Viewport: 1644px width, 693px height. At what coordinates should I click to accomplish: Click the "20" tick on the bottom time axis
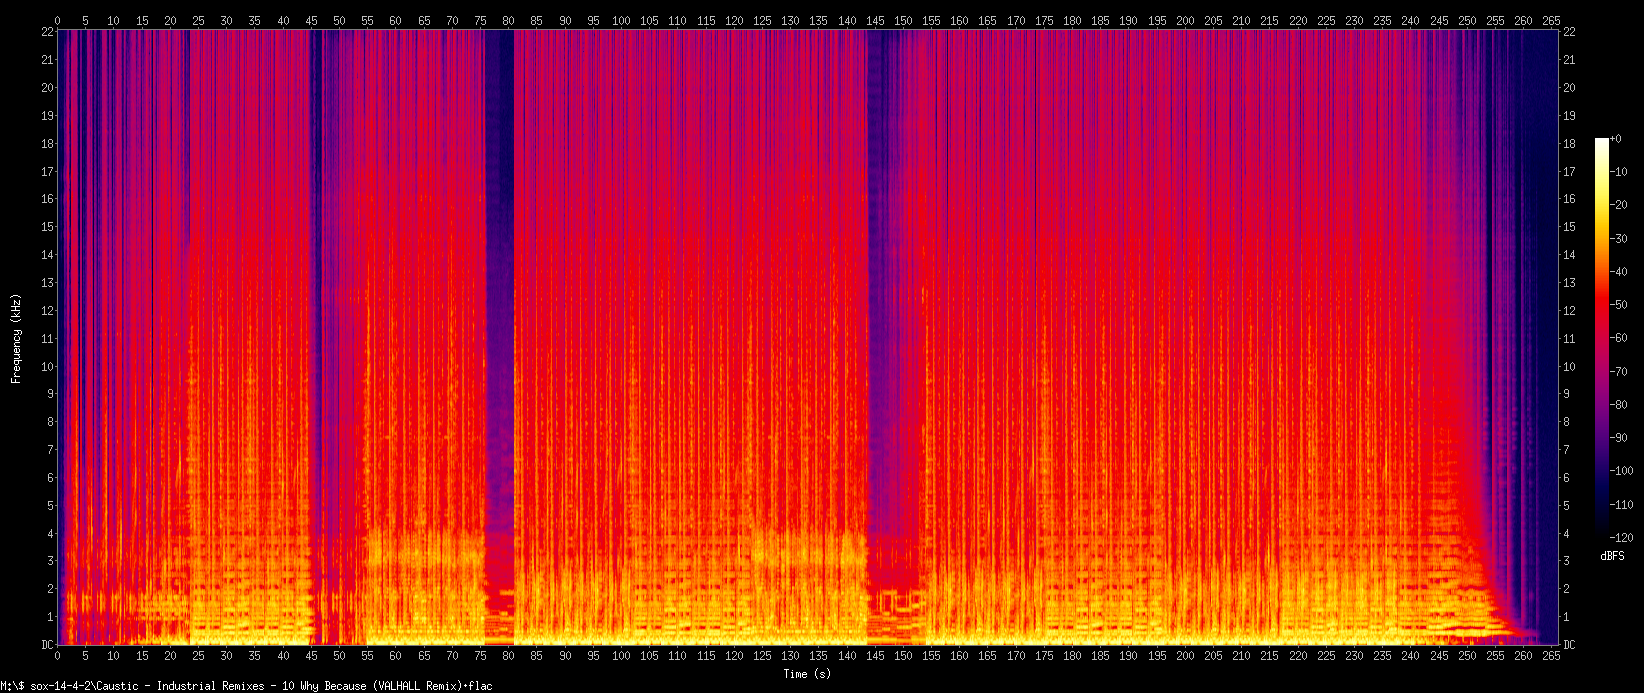click(170, 656)
